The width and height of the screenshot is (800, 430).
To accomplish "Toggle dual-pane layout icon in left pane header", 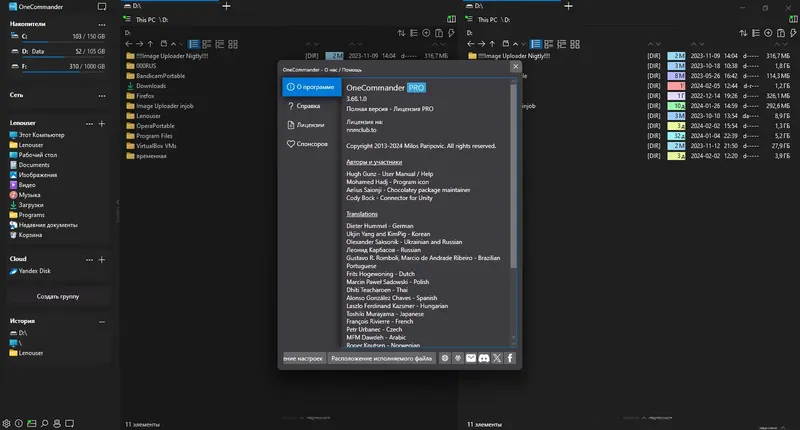I will click(x=452, y=19).
